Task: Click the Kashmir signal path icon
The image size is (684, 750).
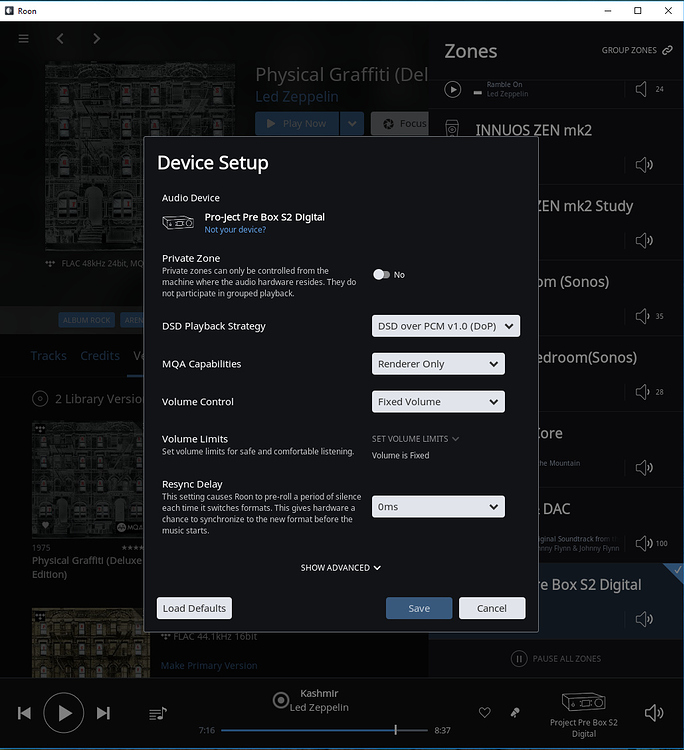Action: pyautogui.click(x=281, y=700)
